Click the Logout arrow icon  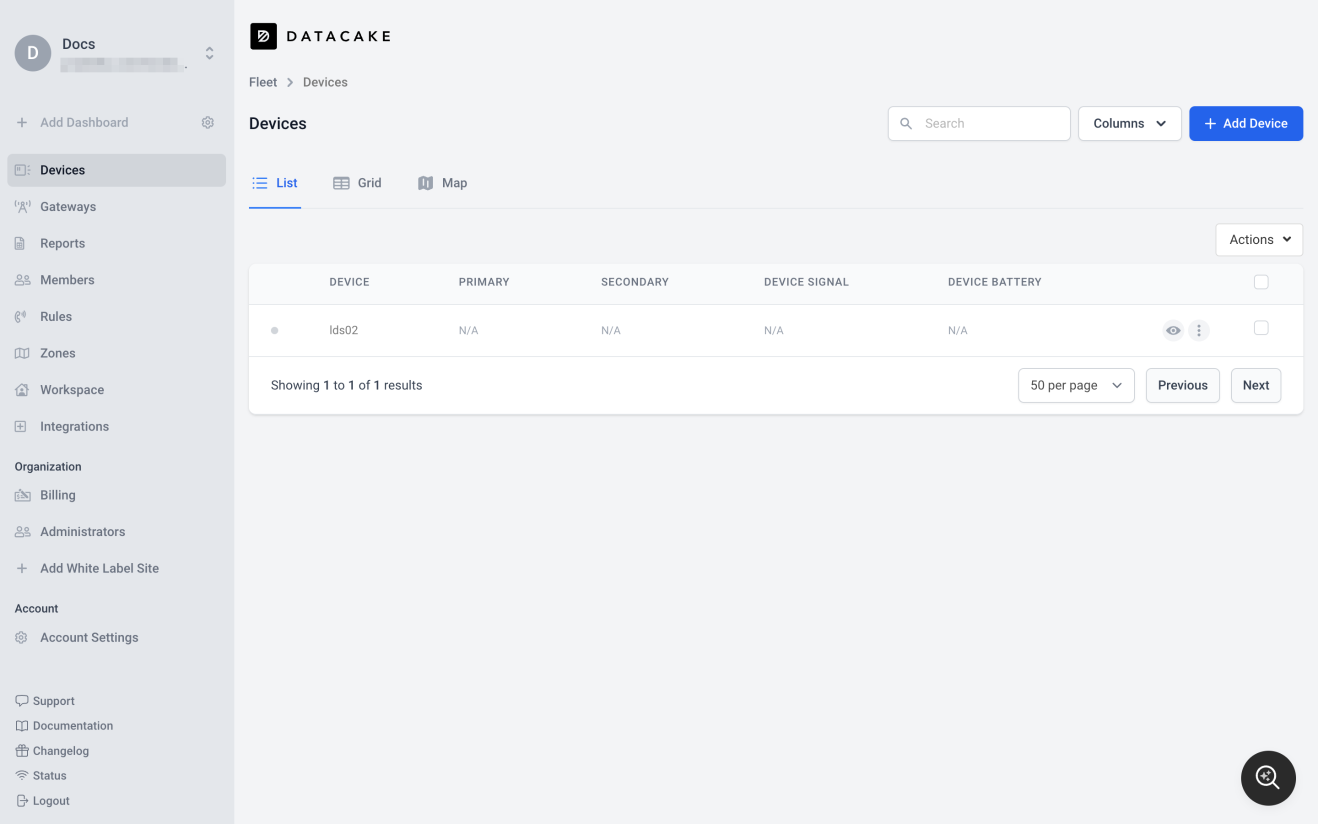click(x=22, y=801)
